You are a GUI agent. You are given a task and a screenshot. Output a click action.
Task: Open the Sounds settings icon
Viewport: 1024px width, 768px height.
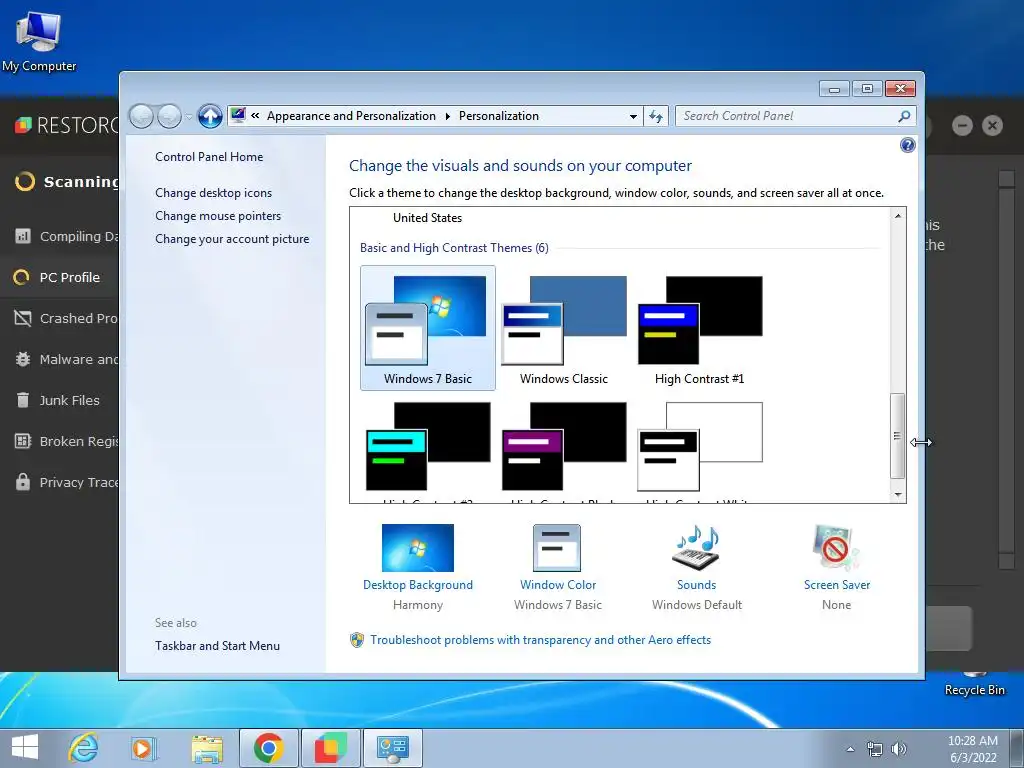click(x=696, y=548)
